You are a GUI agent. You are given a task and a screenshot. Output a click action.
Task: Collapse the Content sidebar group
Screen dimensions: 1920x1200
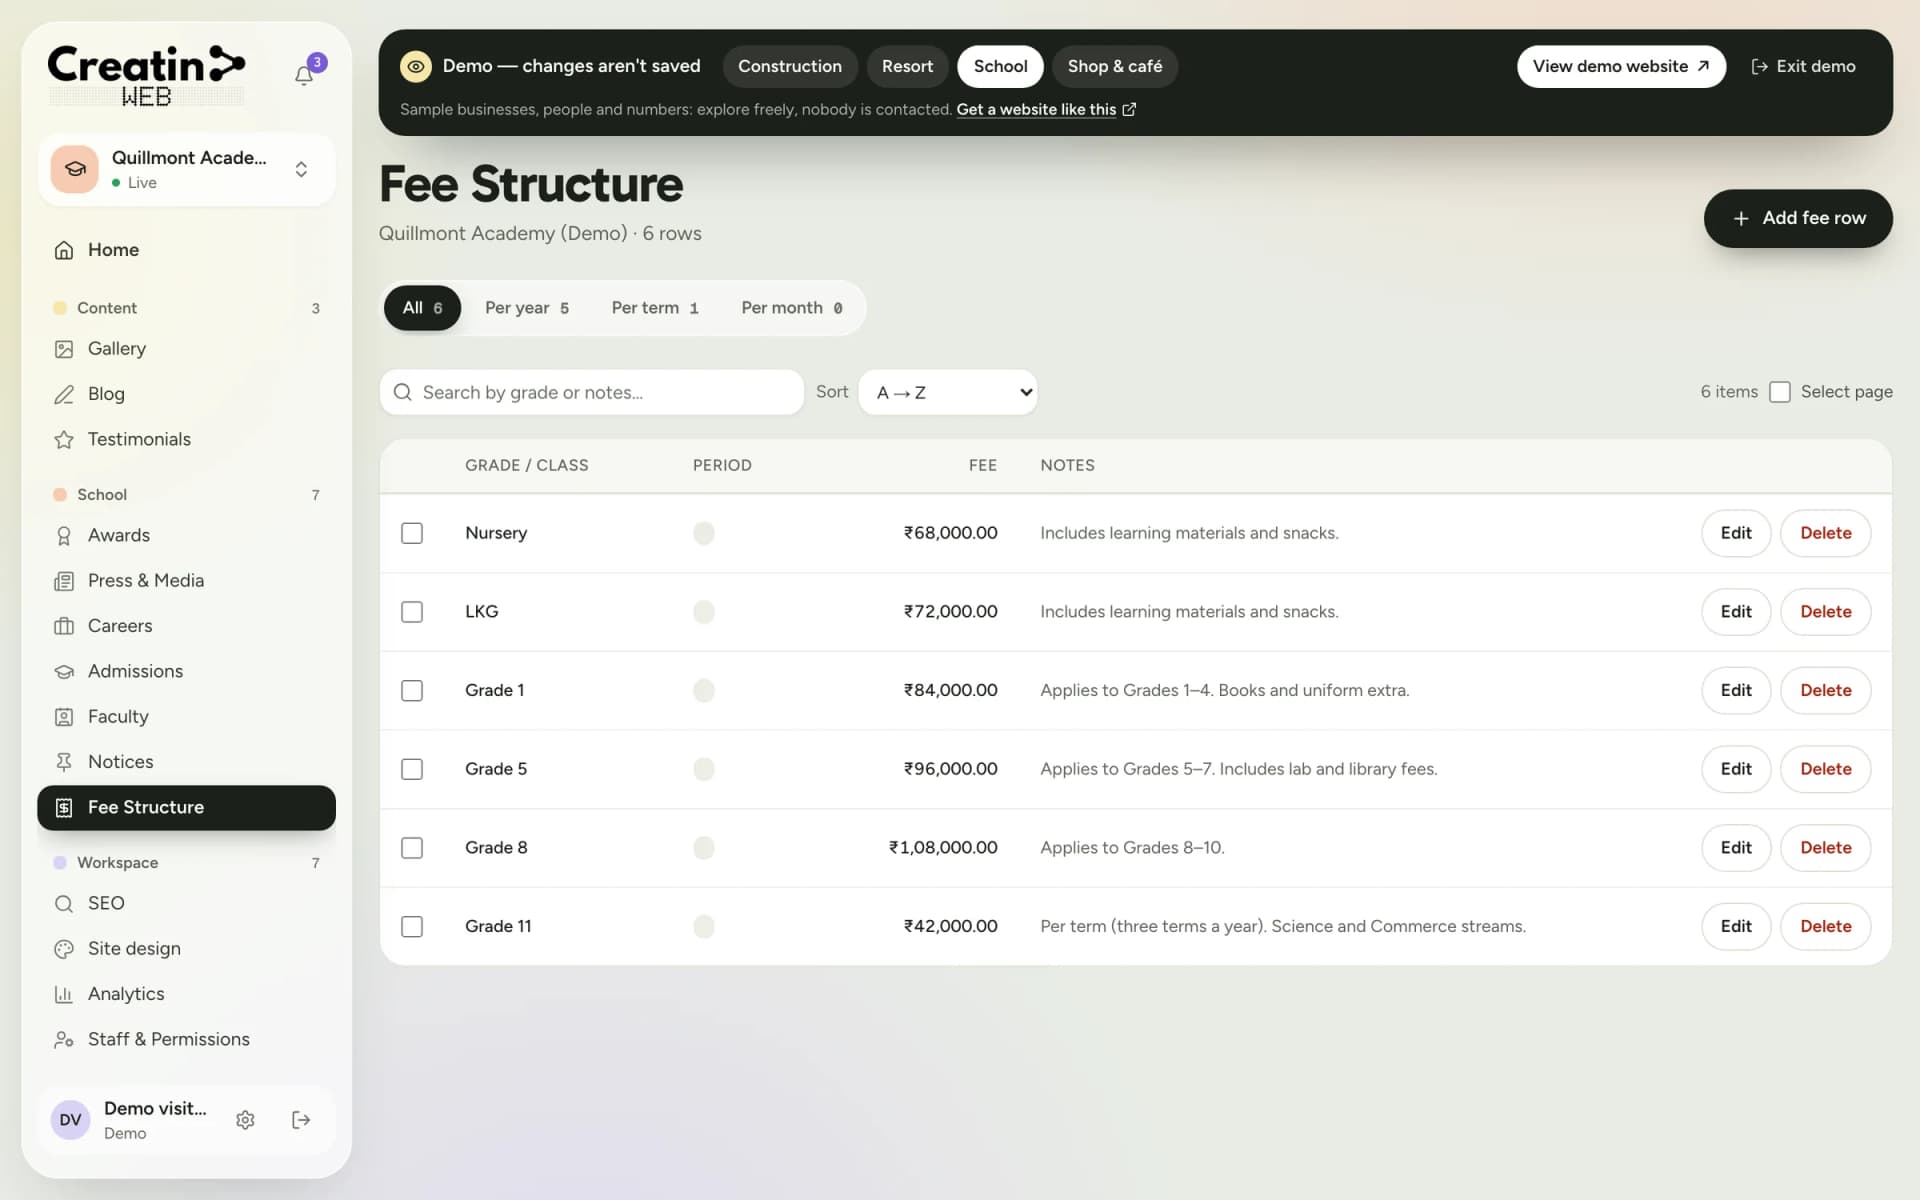[186, 308]
